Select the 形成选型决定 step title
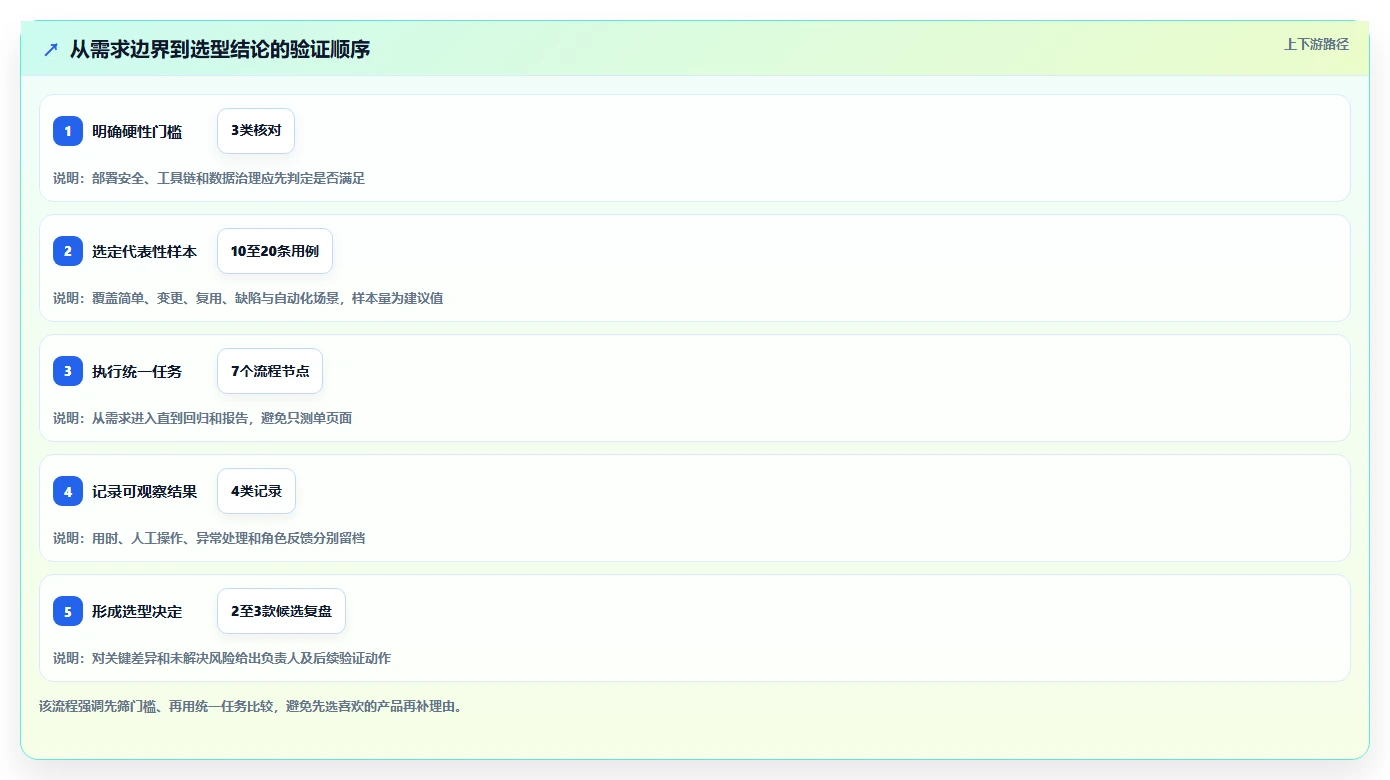 pos(137,611)
